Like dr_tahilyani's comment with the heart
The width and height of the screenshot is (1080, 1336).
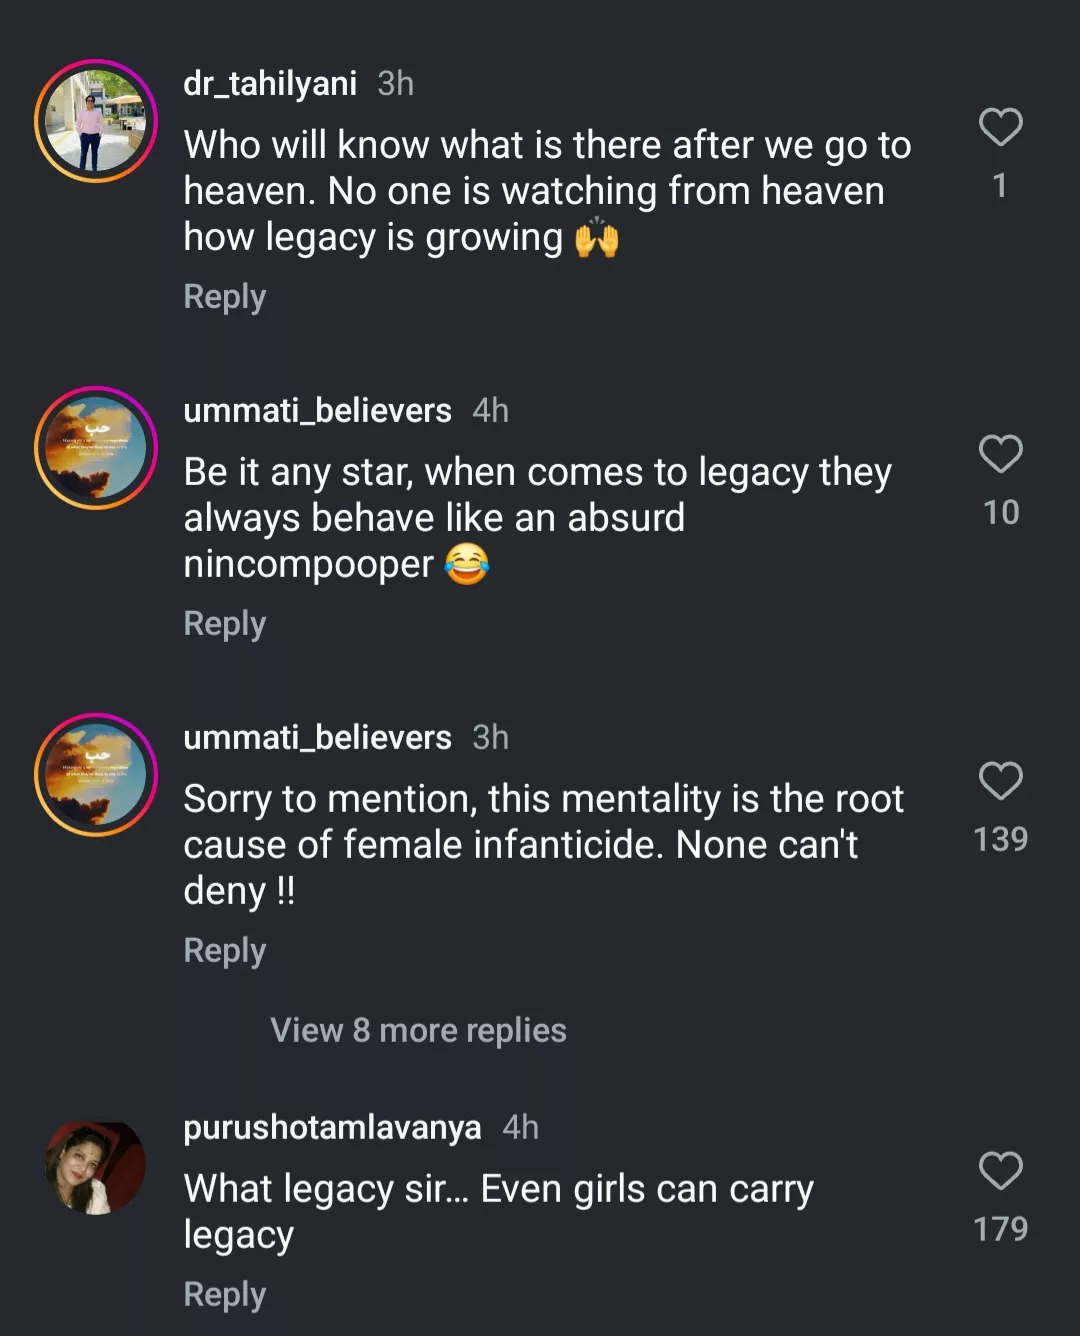tap(1000, 128)
